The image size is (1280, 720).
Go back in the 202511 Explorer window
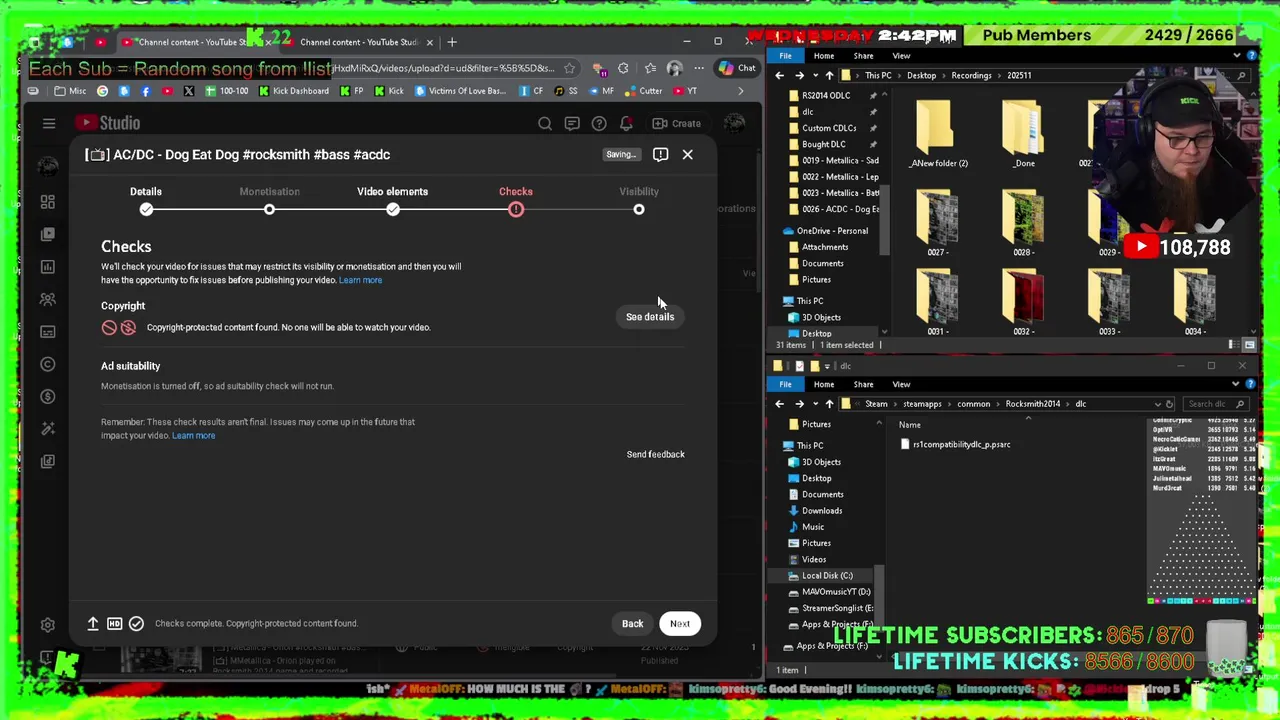click(x=780, y=75)
